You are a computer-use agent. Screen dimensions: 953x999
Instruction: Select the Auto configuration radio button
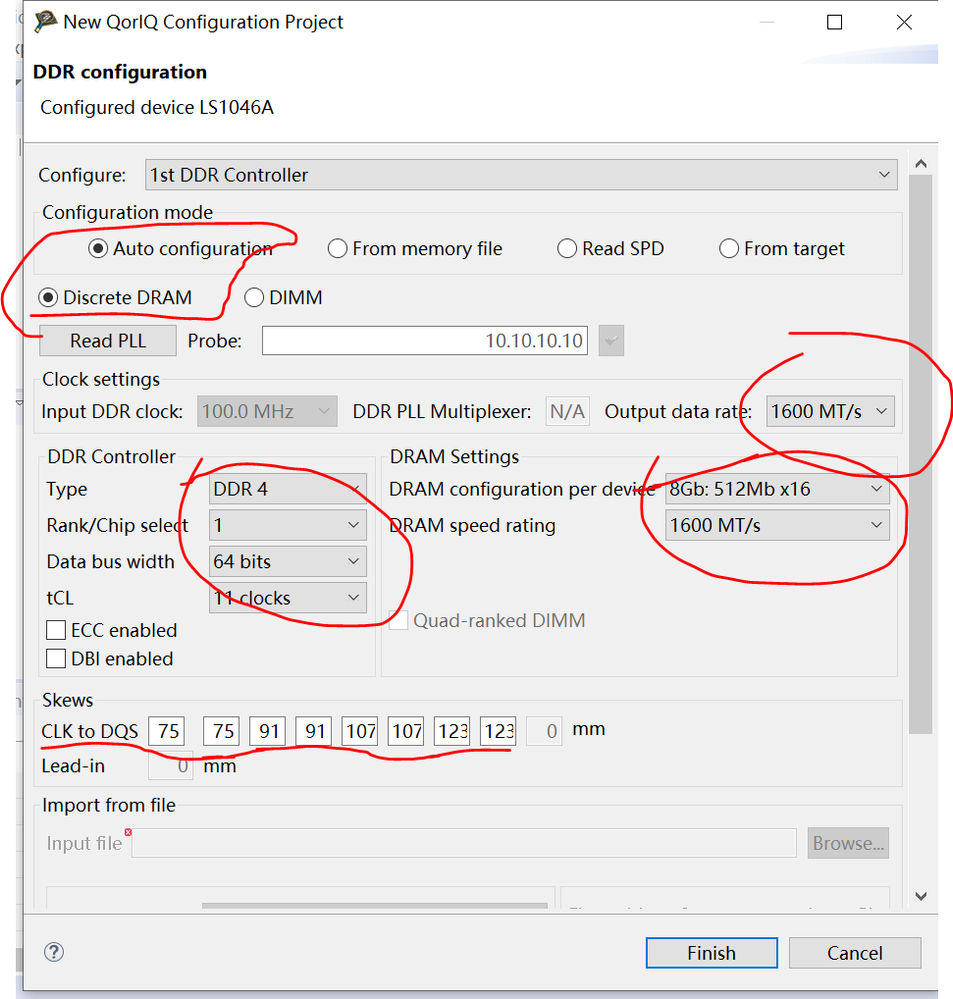pos(97,248)
